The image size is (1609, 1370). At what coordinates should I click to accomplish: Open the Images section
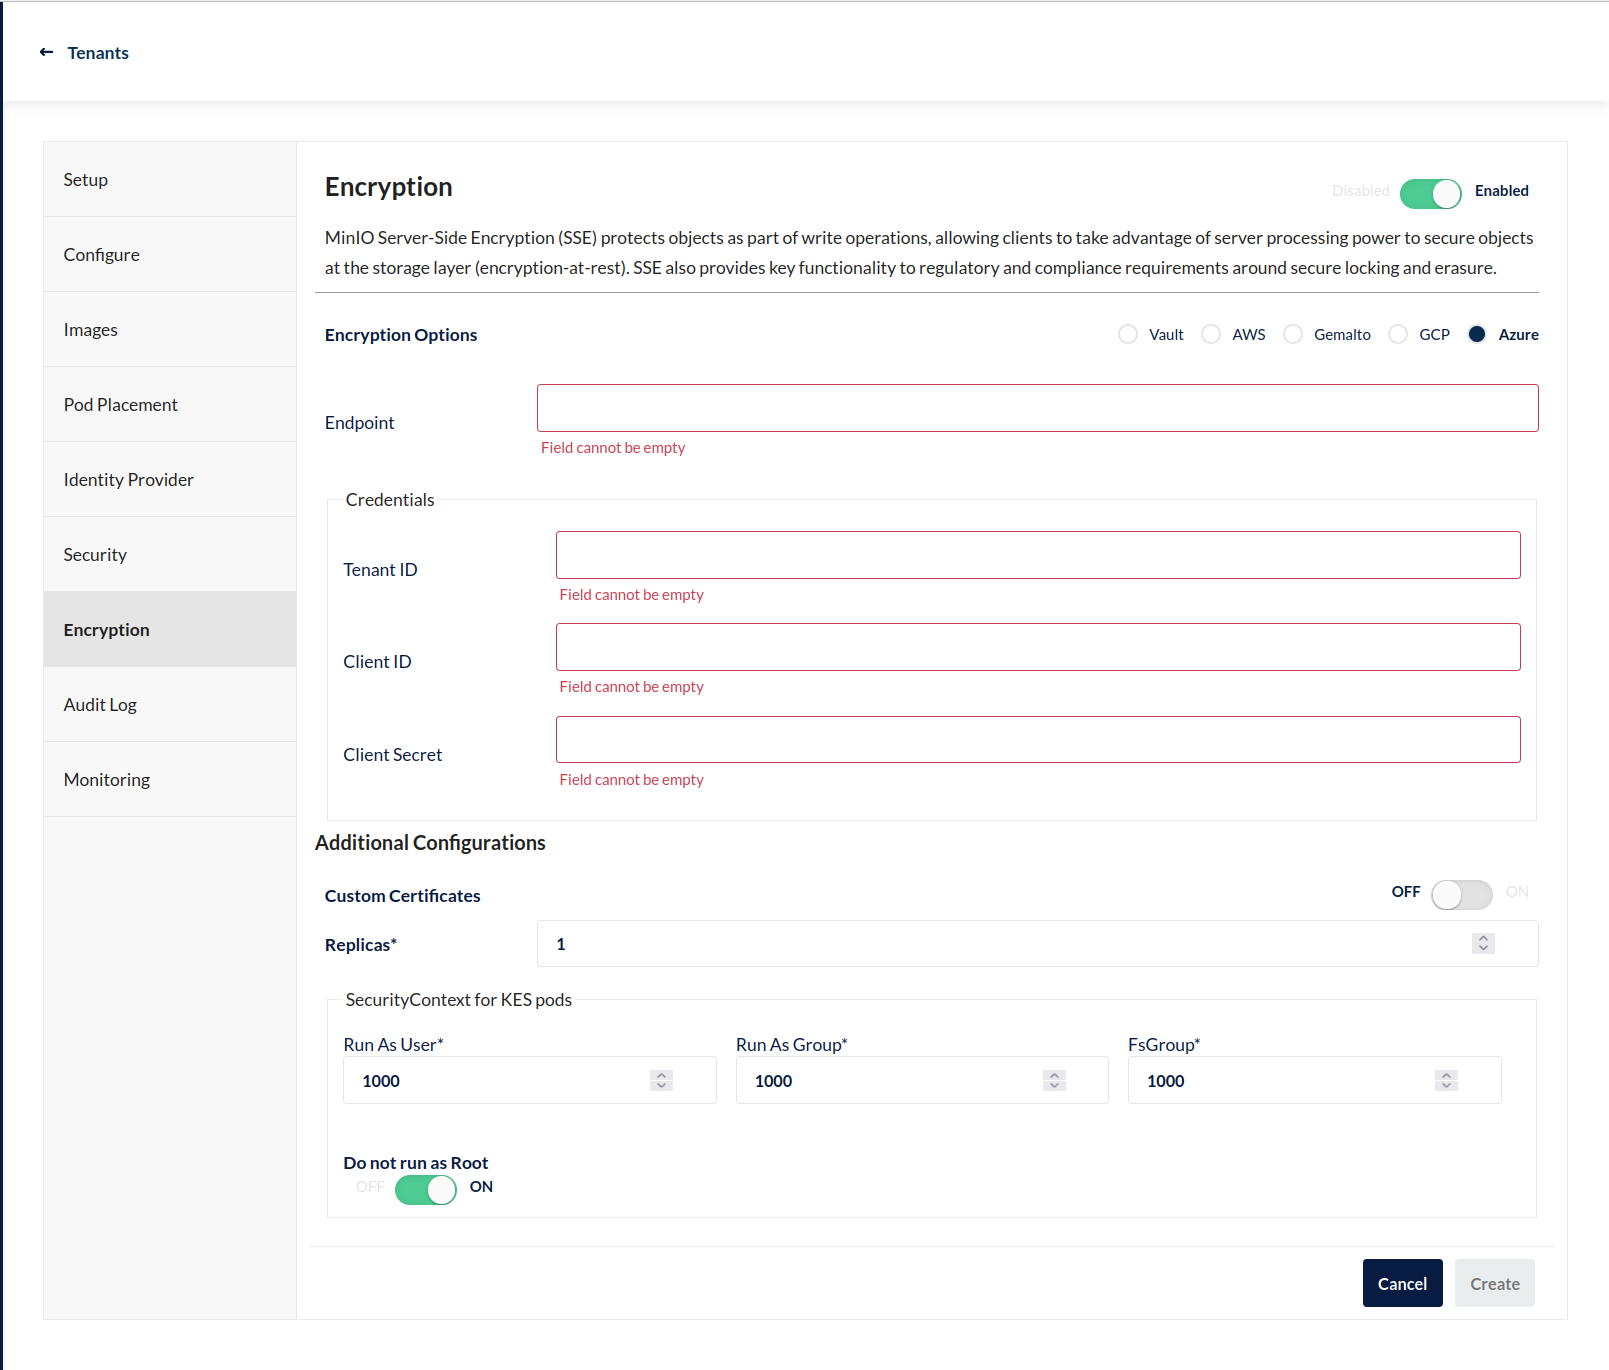point(170,329)
